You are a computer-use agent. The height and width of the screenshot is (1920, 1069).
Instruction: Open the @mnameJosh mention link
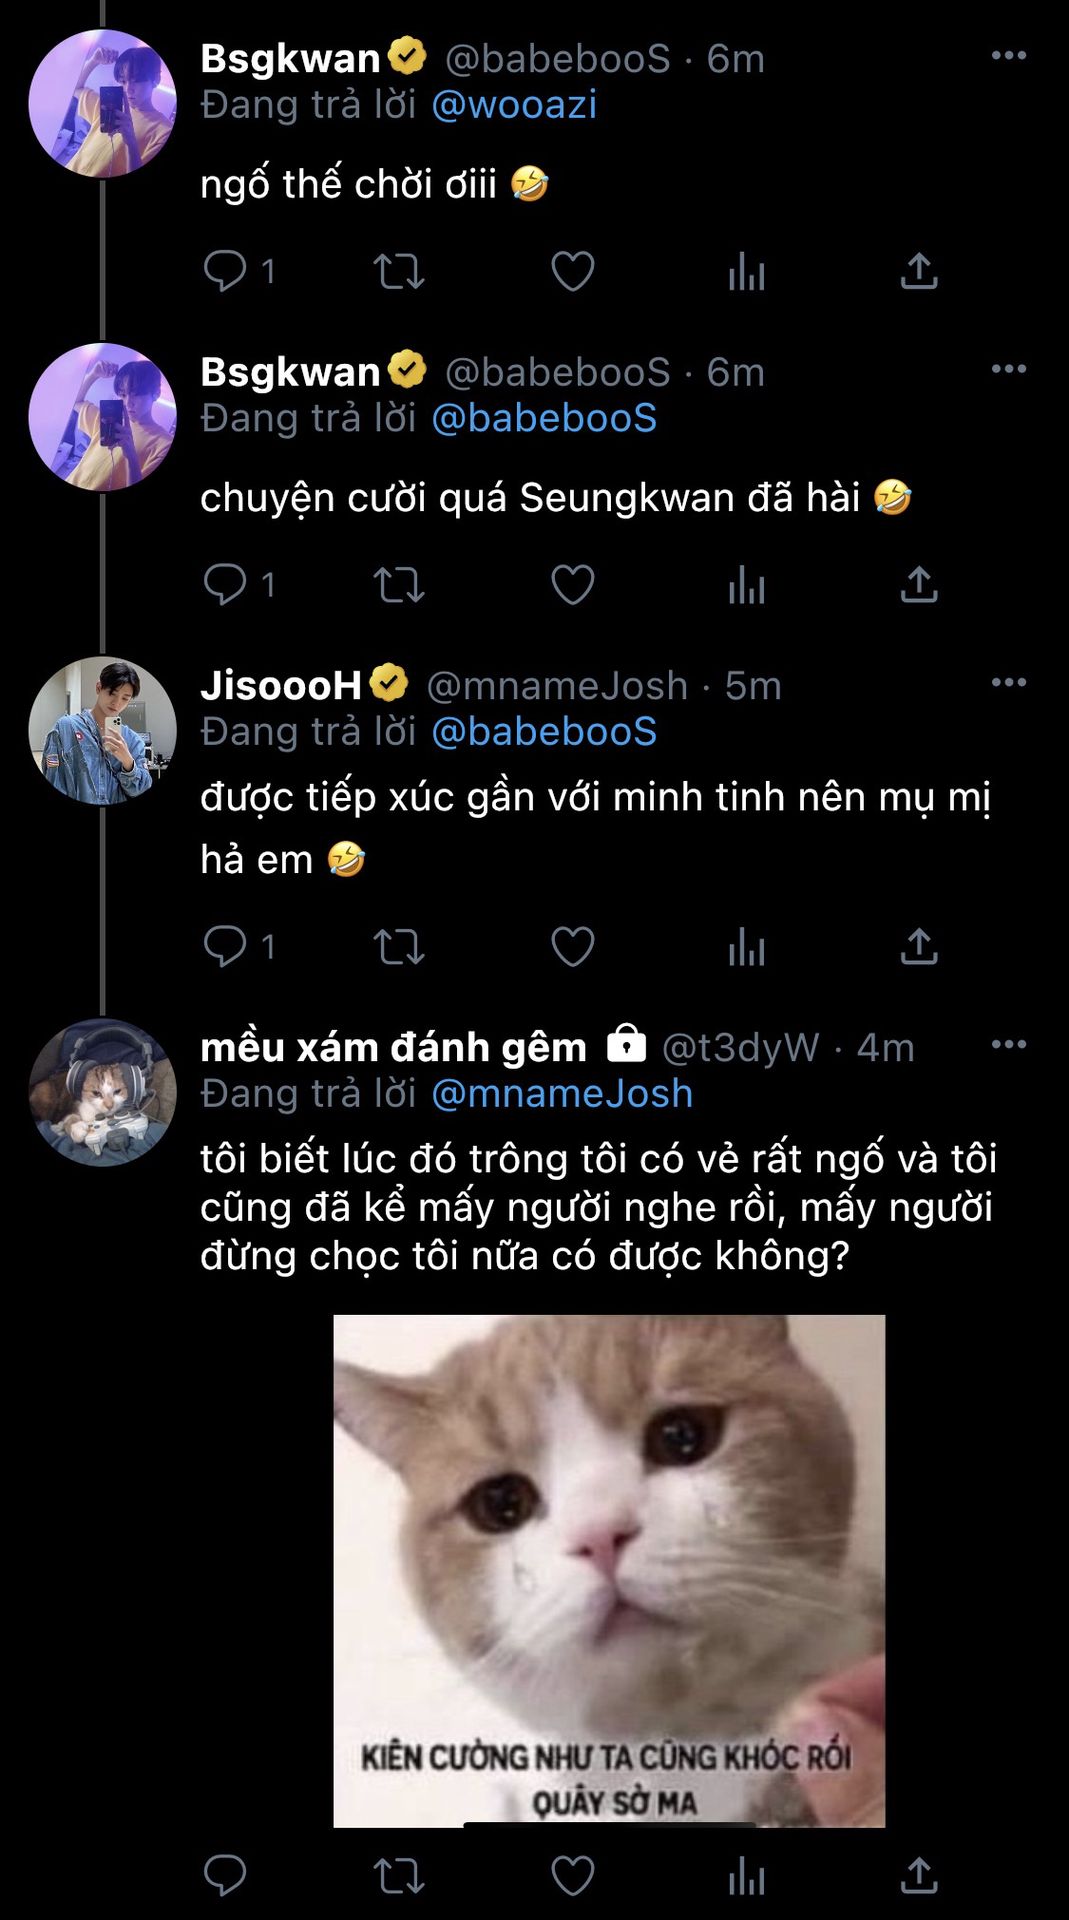(x=562, y=1094)
